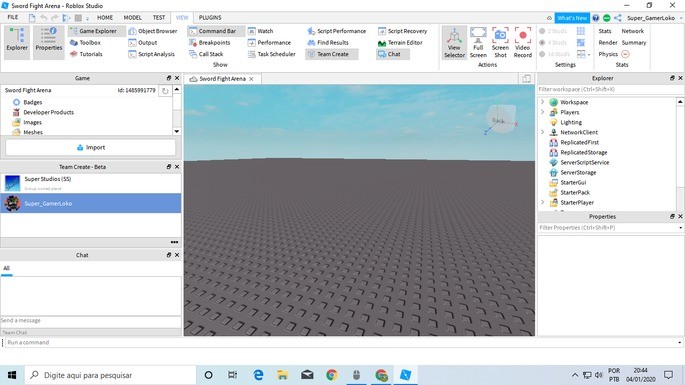The width and height of the screenshot is (685, 385).
Task: Open the Toolbox panel
Action: 85,42
